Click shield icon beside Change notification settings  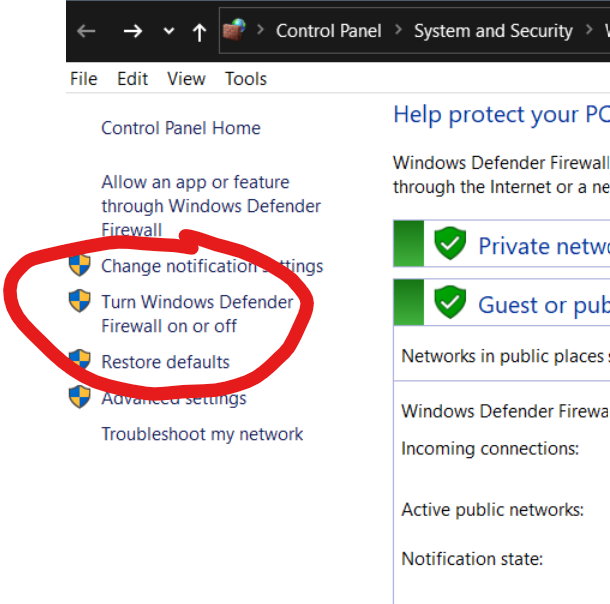coord(80,265)
